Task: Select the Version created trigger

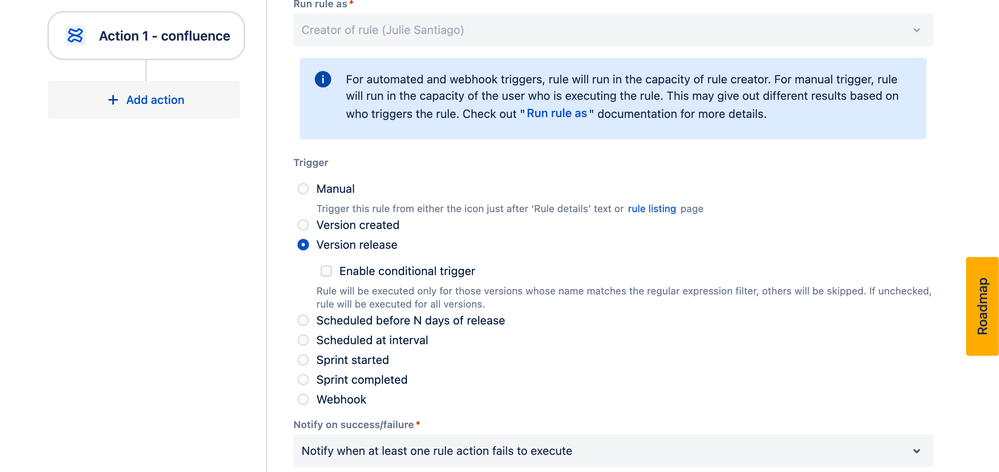Action: [x=303, y=225]
